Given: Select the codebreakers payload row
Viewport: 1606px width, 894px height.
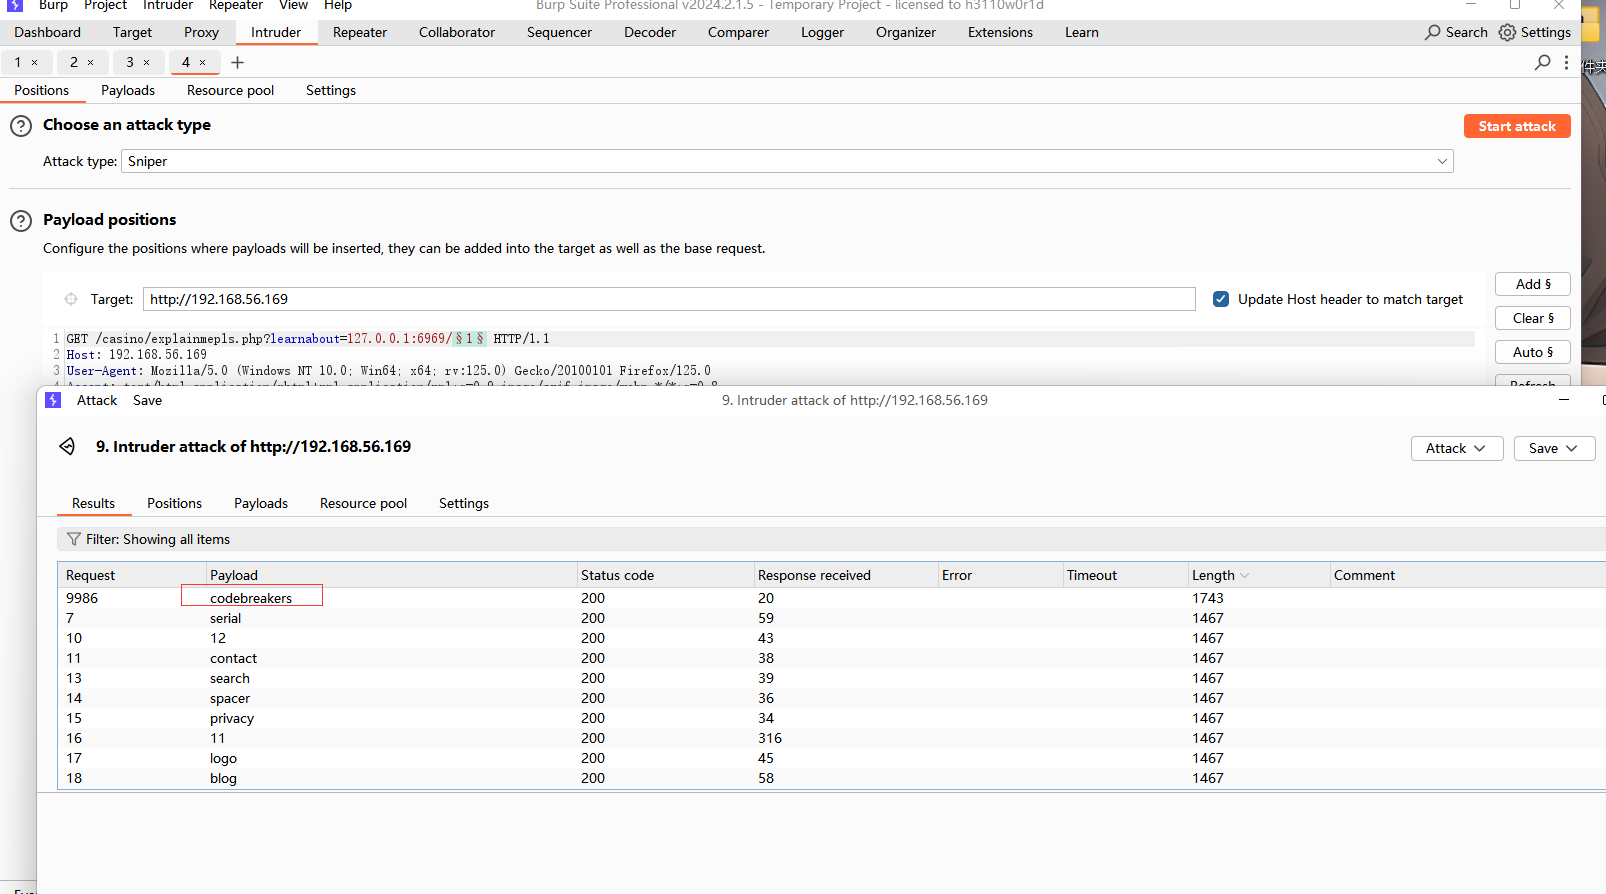Looking at the screenshot, I should click(830, 598).
